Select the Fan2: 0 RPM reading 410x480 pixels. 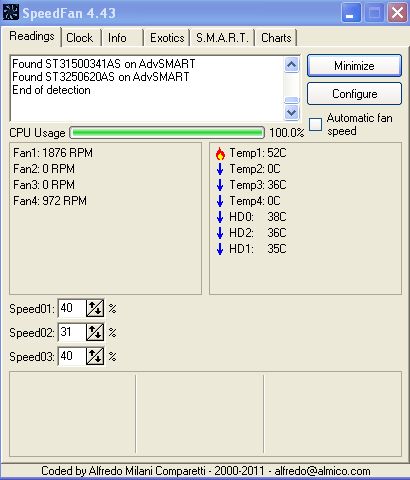44,169
